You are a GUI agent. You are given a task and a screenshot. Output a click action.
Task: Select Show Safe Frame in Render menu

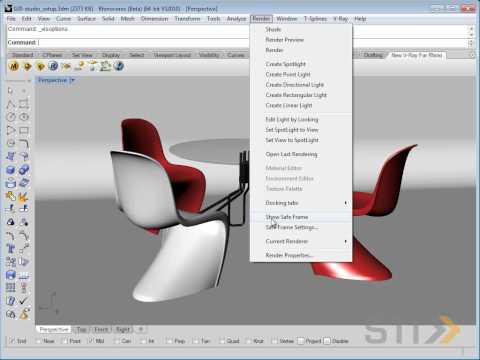(301, 217)
